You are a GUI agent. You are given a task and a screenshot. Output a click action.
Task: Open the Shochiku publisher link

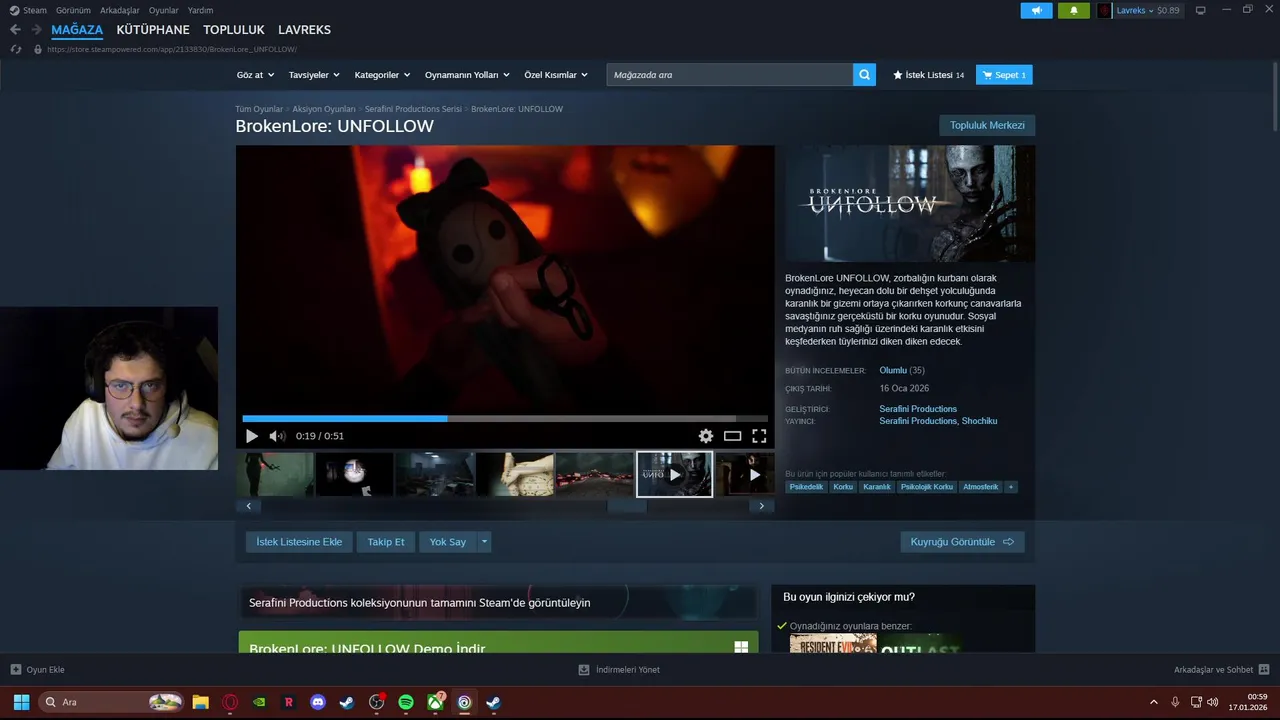[x=979, y=421]
